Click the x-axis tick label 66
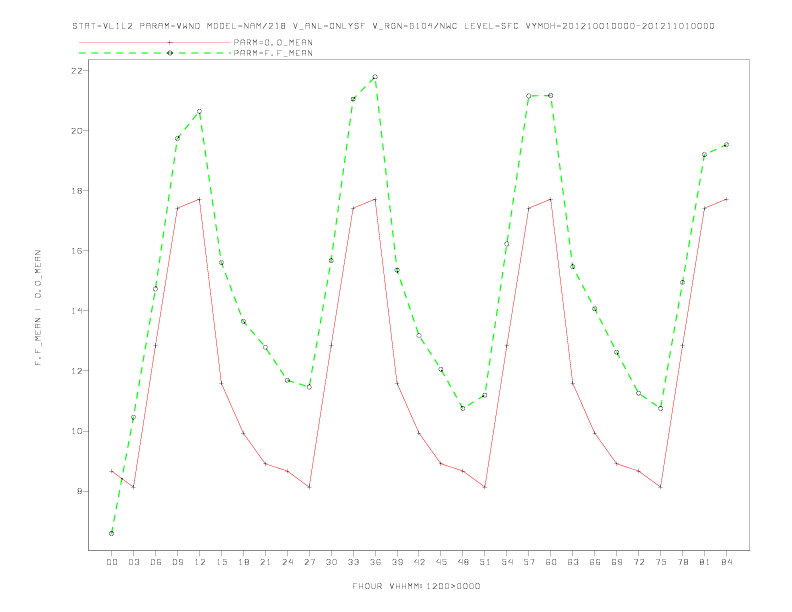 [x=595, y=562]
